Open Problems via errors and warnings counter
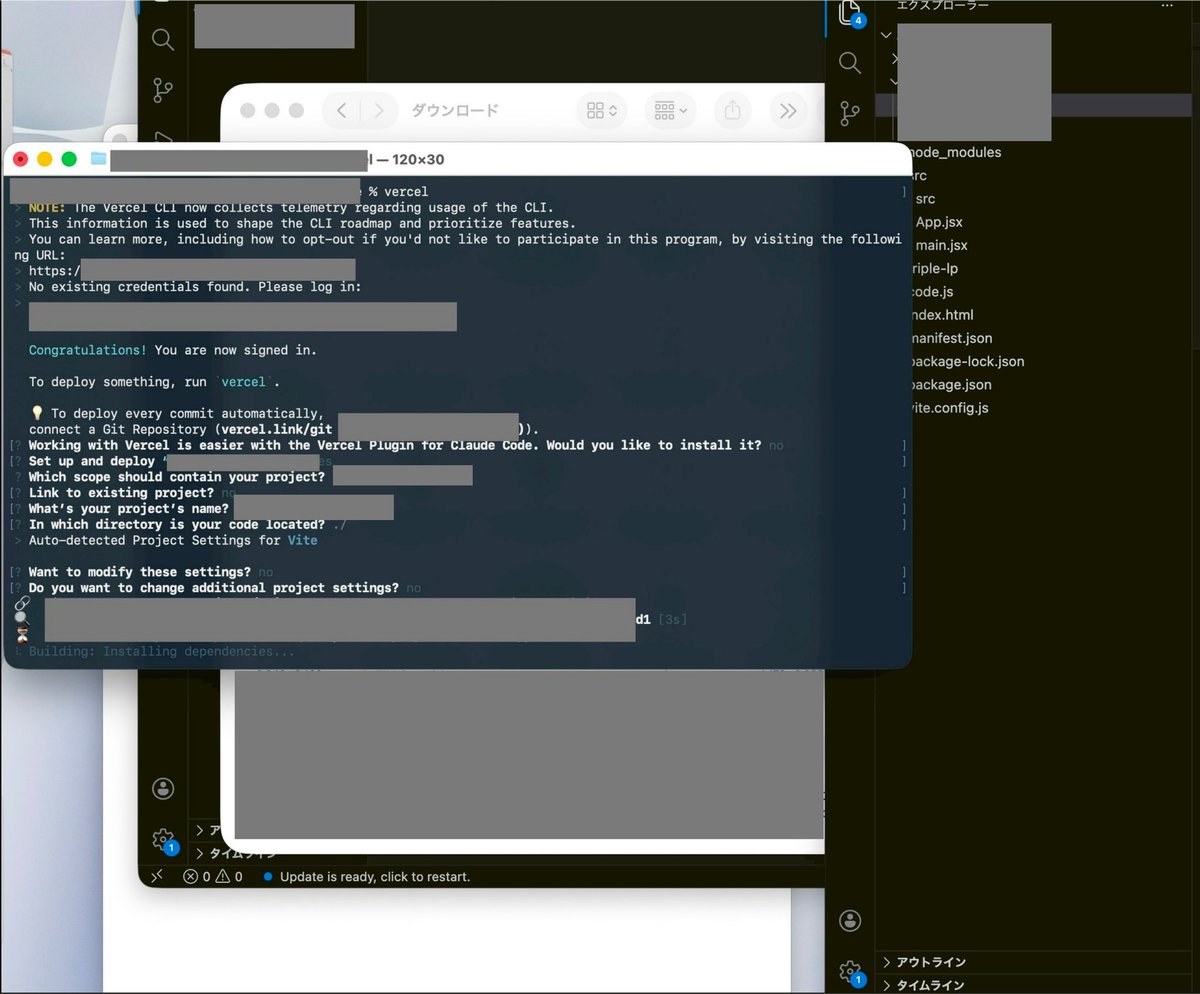This screenshot has height=994, width=1200. coord(213,877)
